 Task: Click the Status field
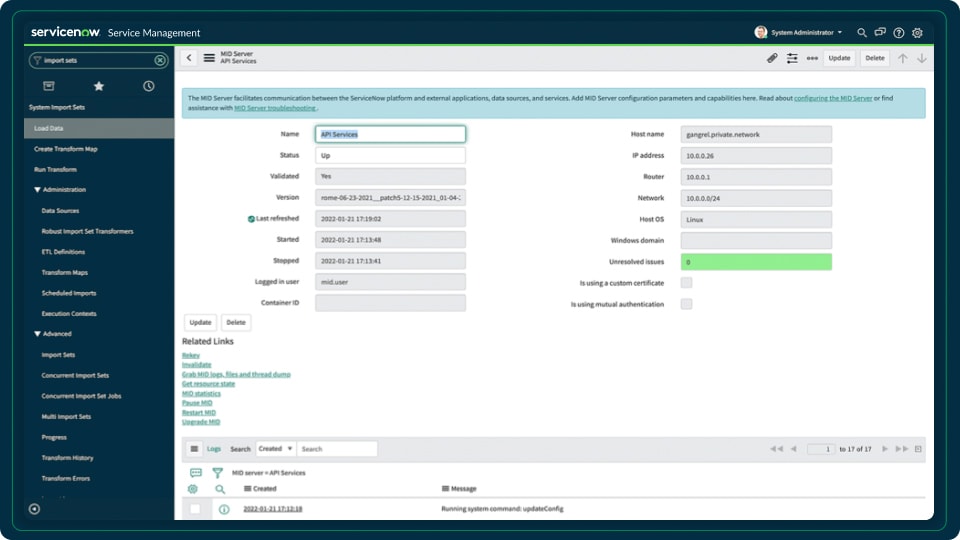pos(390,156)
